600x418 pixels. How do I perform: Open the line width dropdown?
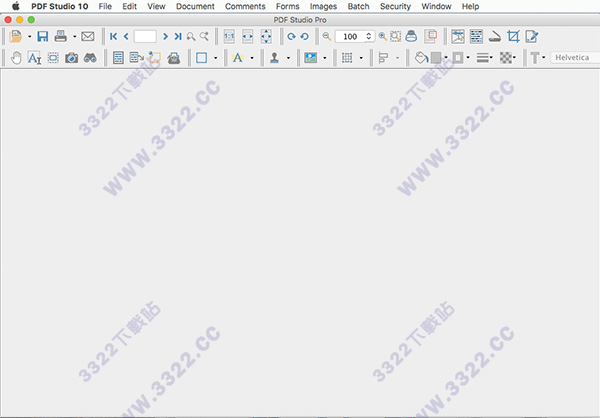[484, 58]
